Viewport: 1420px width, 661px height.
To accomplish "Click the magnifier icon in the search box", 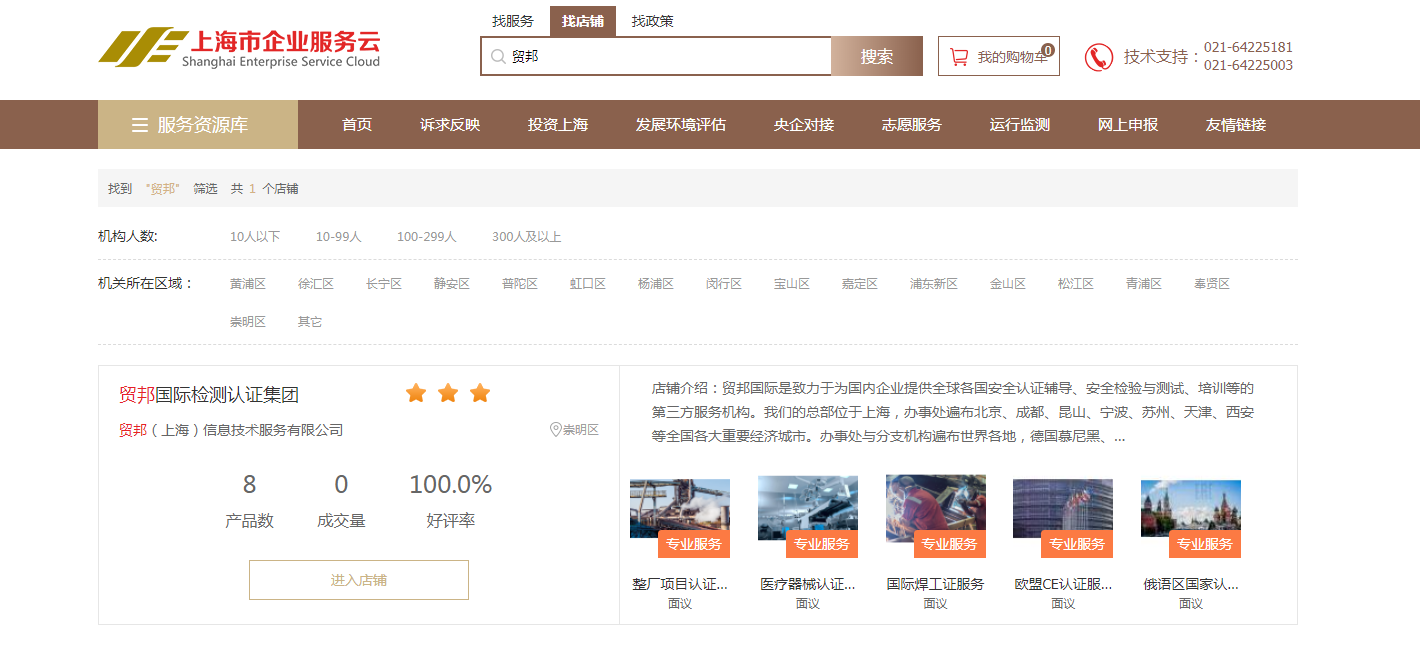I will point(497,57).
